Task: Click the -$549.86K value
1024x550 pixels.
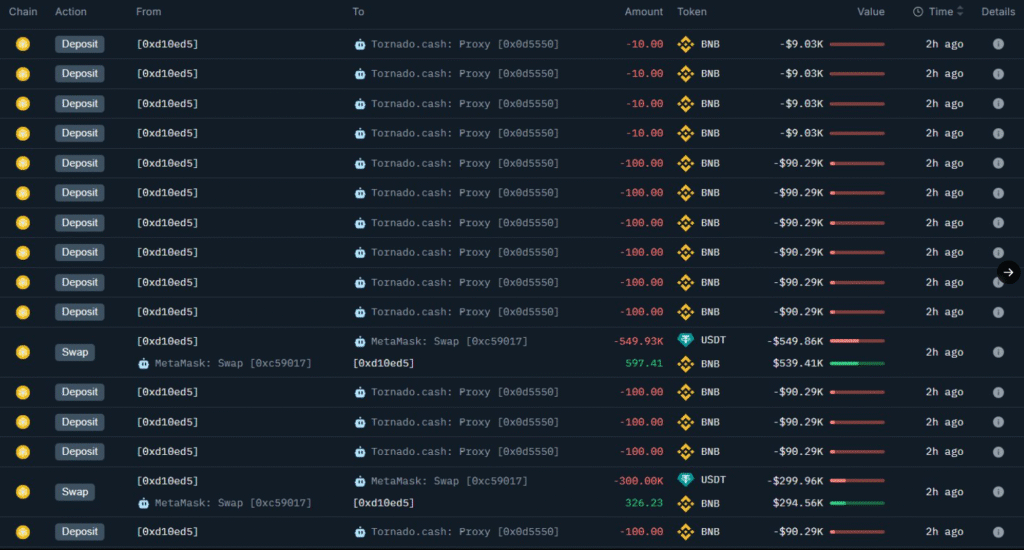Action: tap(795, 341)
